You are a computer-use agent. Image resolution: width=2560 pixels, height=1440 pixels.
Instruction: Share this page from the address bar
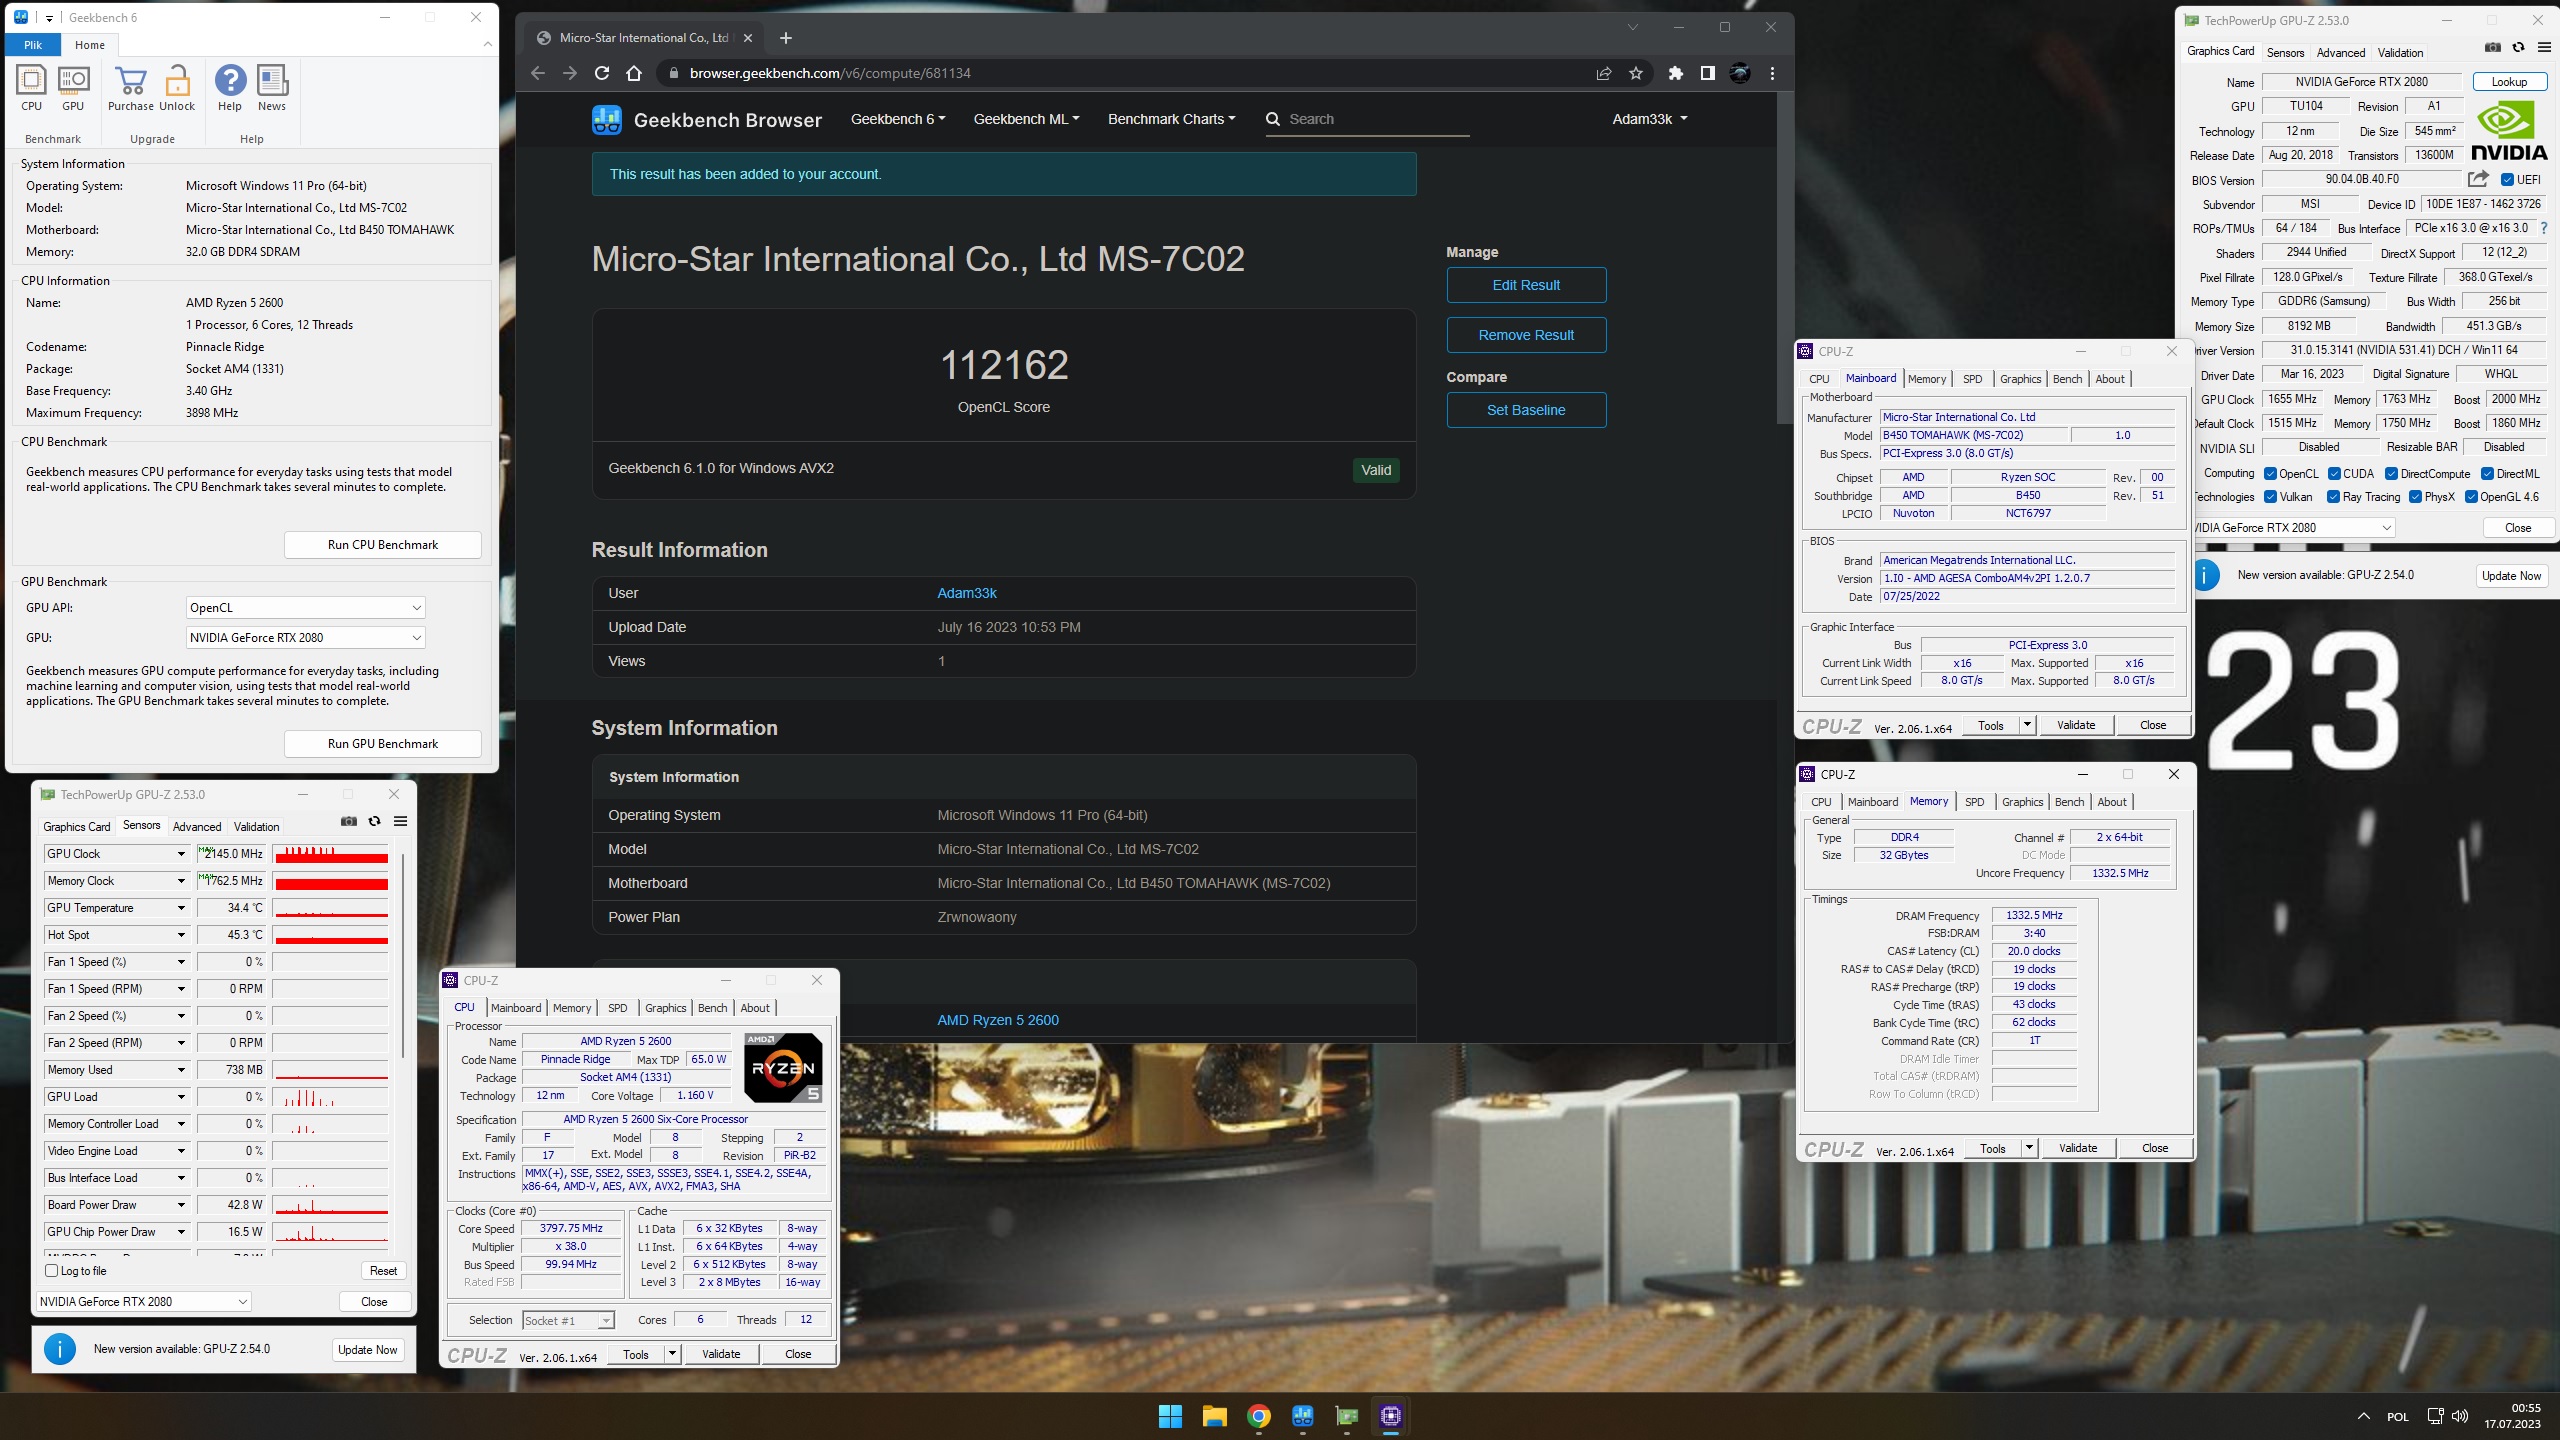tap(1604, 73)
